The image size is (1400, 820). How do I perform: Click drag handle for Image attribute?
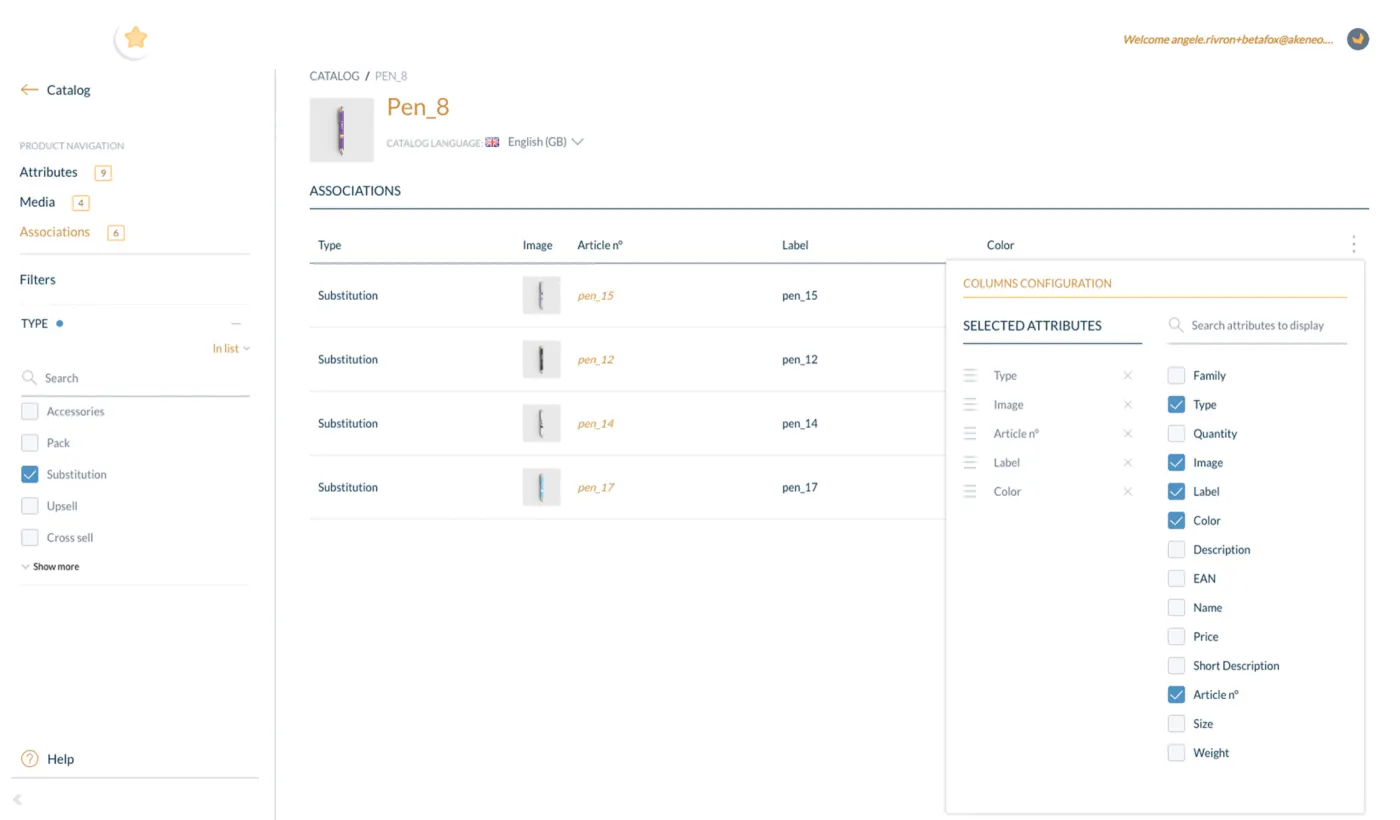pyautogui.click(x=970, y=405)
